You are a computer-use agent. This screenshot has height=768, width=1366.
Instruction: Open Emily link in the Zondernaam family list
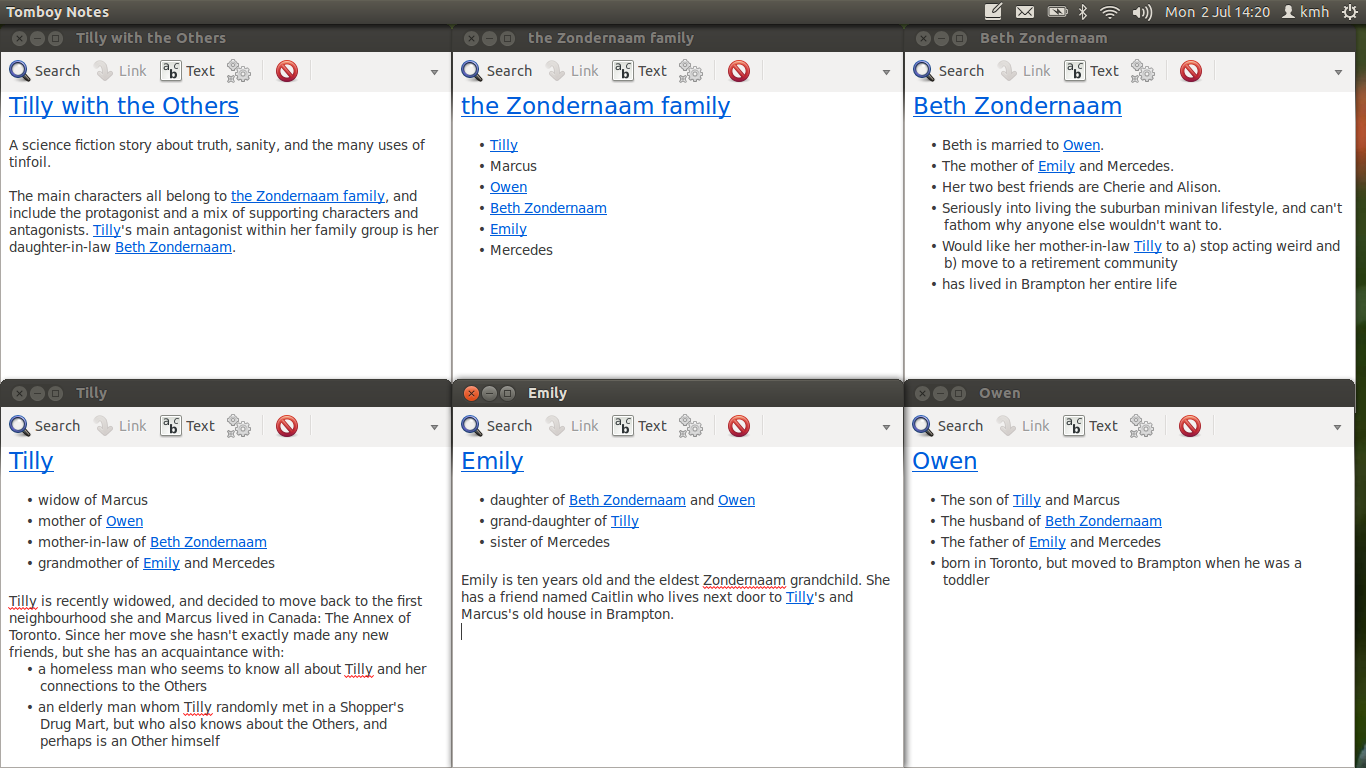pos(508,229)
